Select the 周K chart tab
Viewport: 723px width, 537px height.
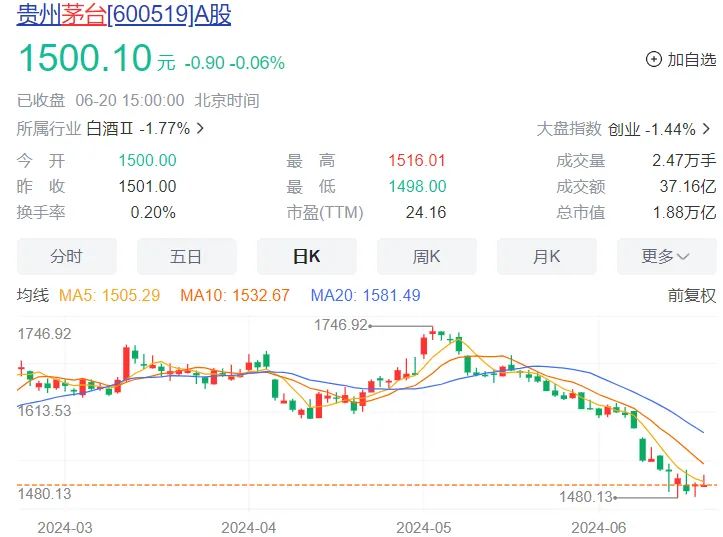point(426,257)
